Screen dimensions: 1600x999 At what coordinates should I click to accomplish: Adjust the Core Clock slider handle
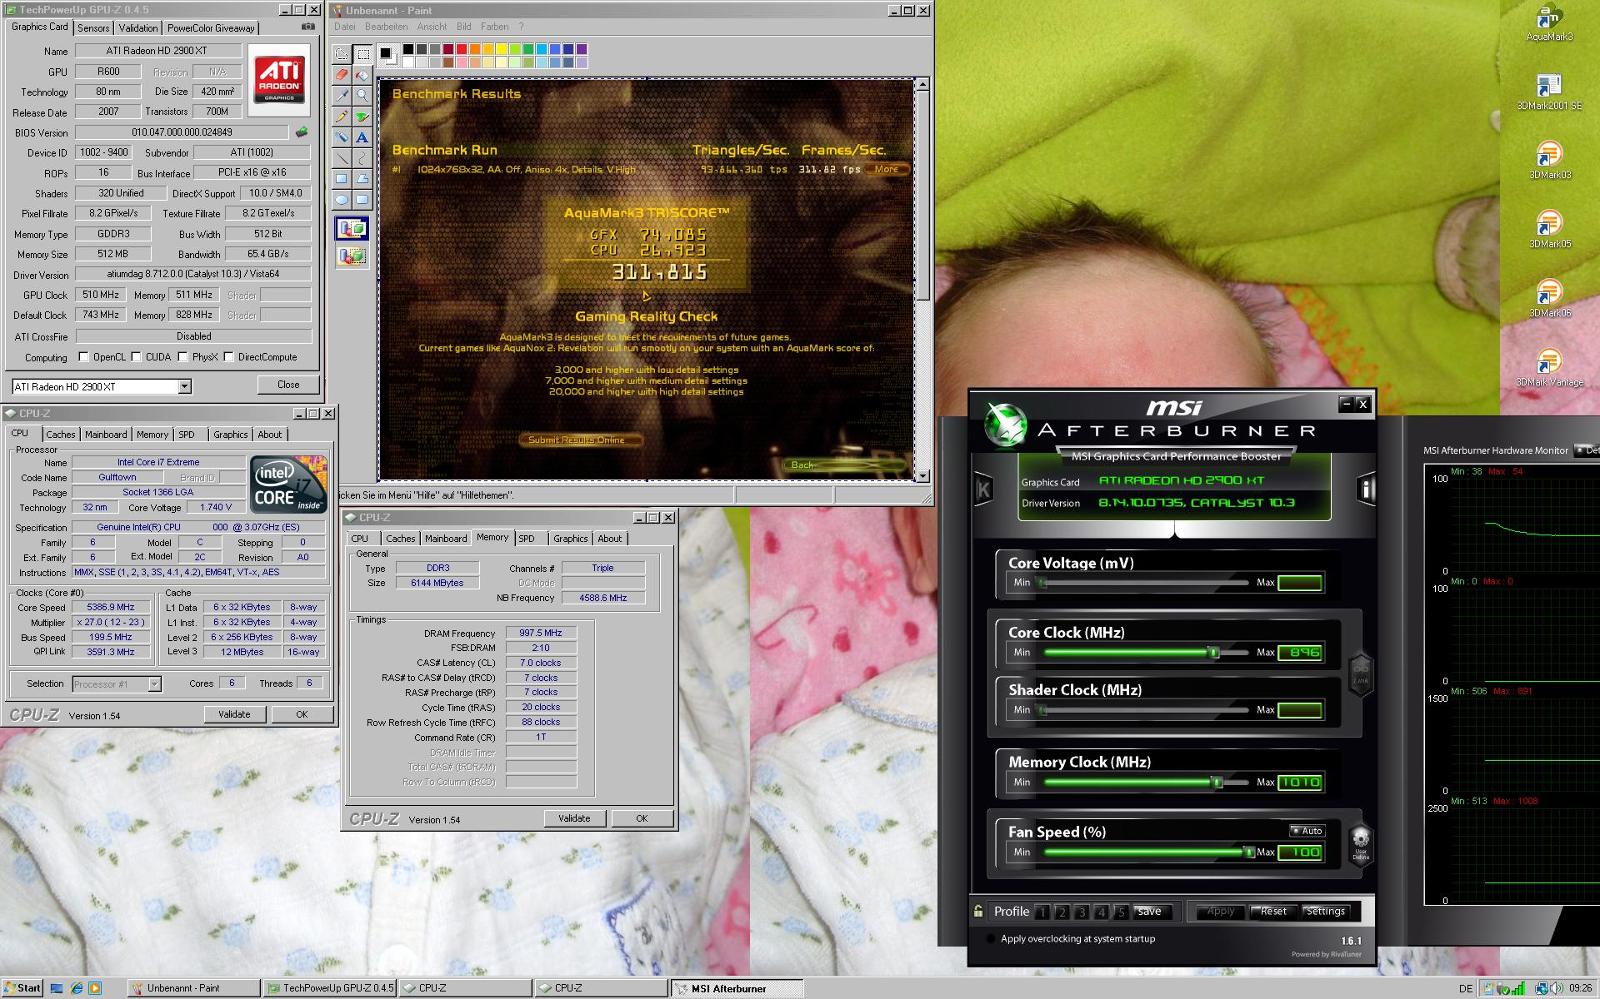coord(1213,652)
